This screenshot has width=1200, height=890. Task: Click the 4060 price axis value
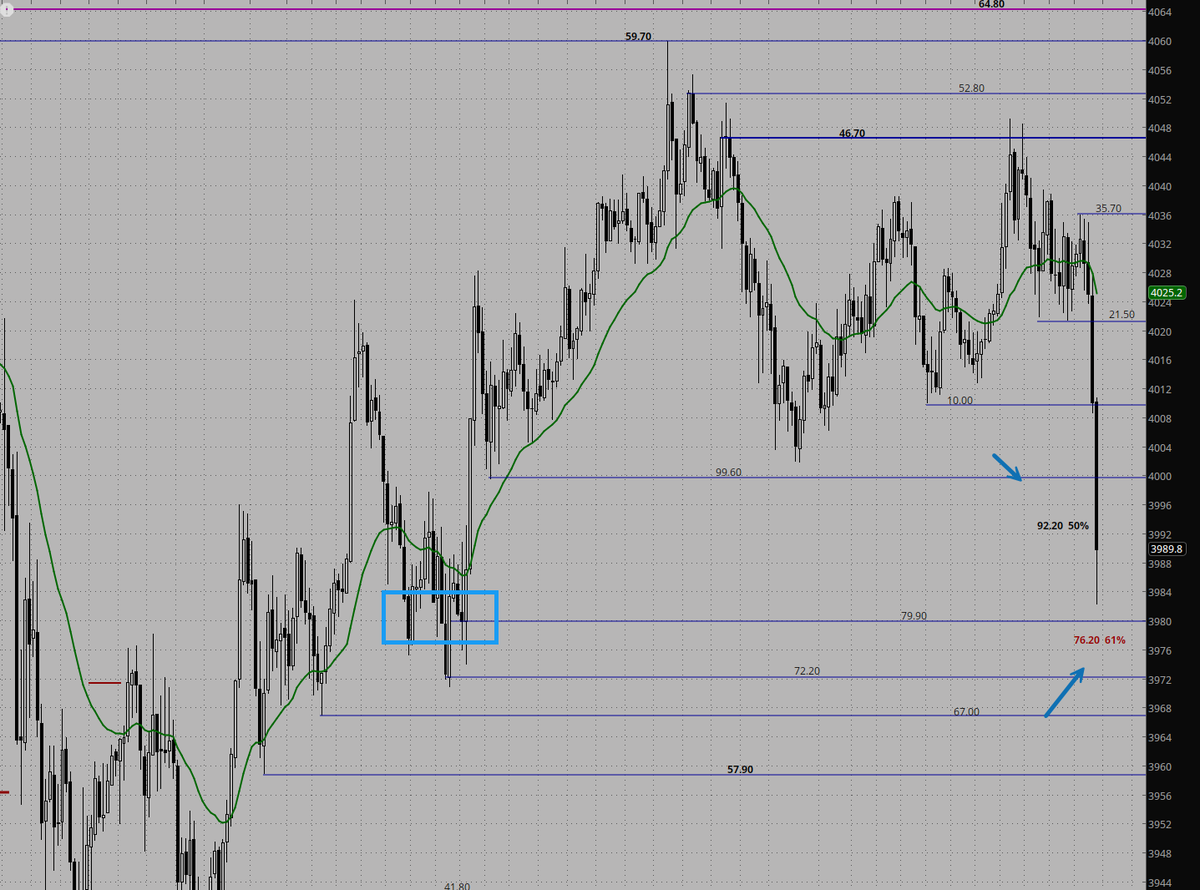(1161, 42)
